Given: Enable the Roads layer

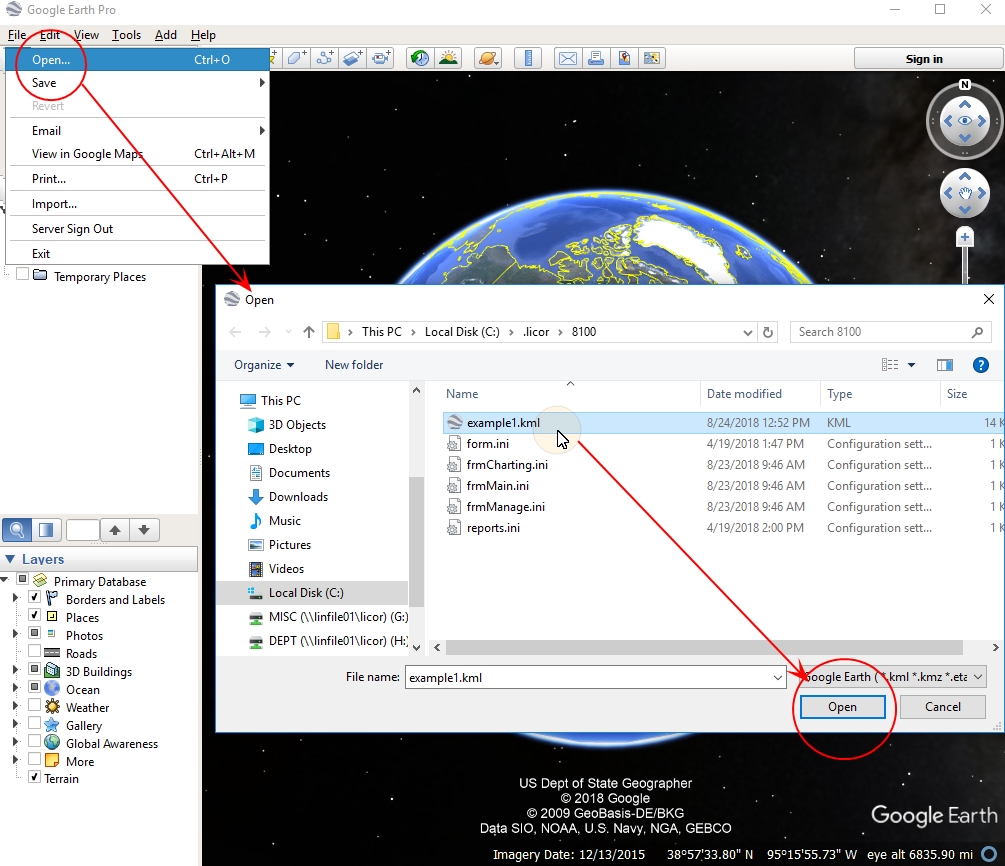Looking at the screenshot, I should click(x=36, y=653).
